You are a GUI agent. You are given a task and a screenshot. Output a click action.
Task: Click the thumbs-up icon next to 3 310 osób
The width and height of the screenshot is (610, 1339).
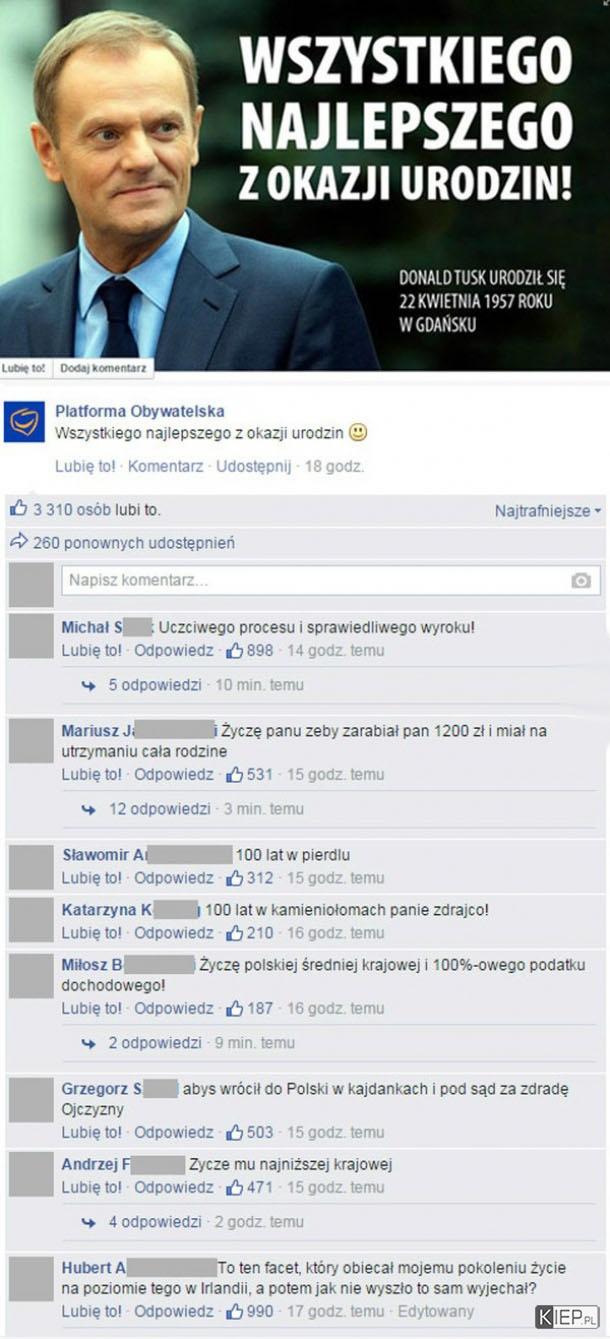tap(18, 509)
